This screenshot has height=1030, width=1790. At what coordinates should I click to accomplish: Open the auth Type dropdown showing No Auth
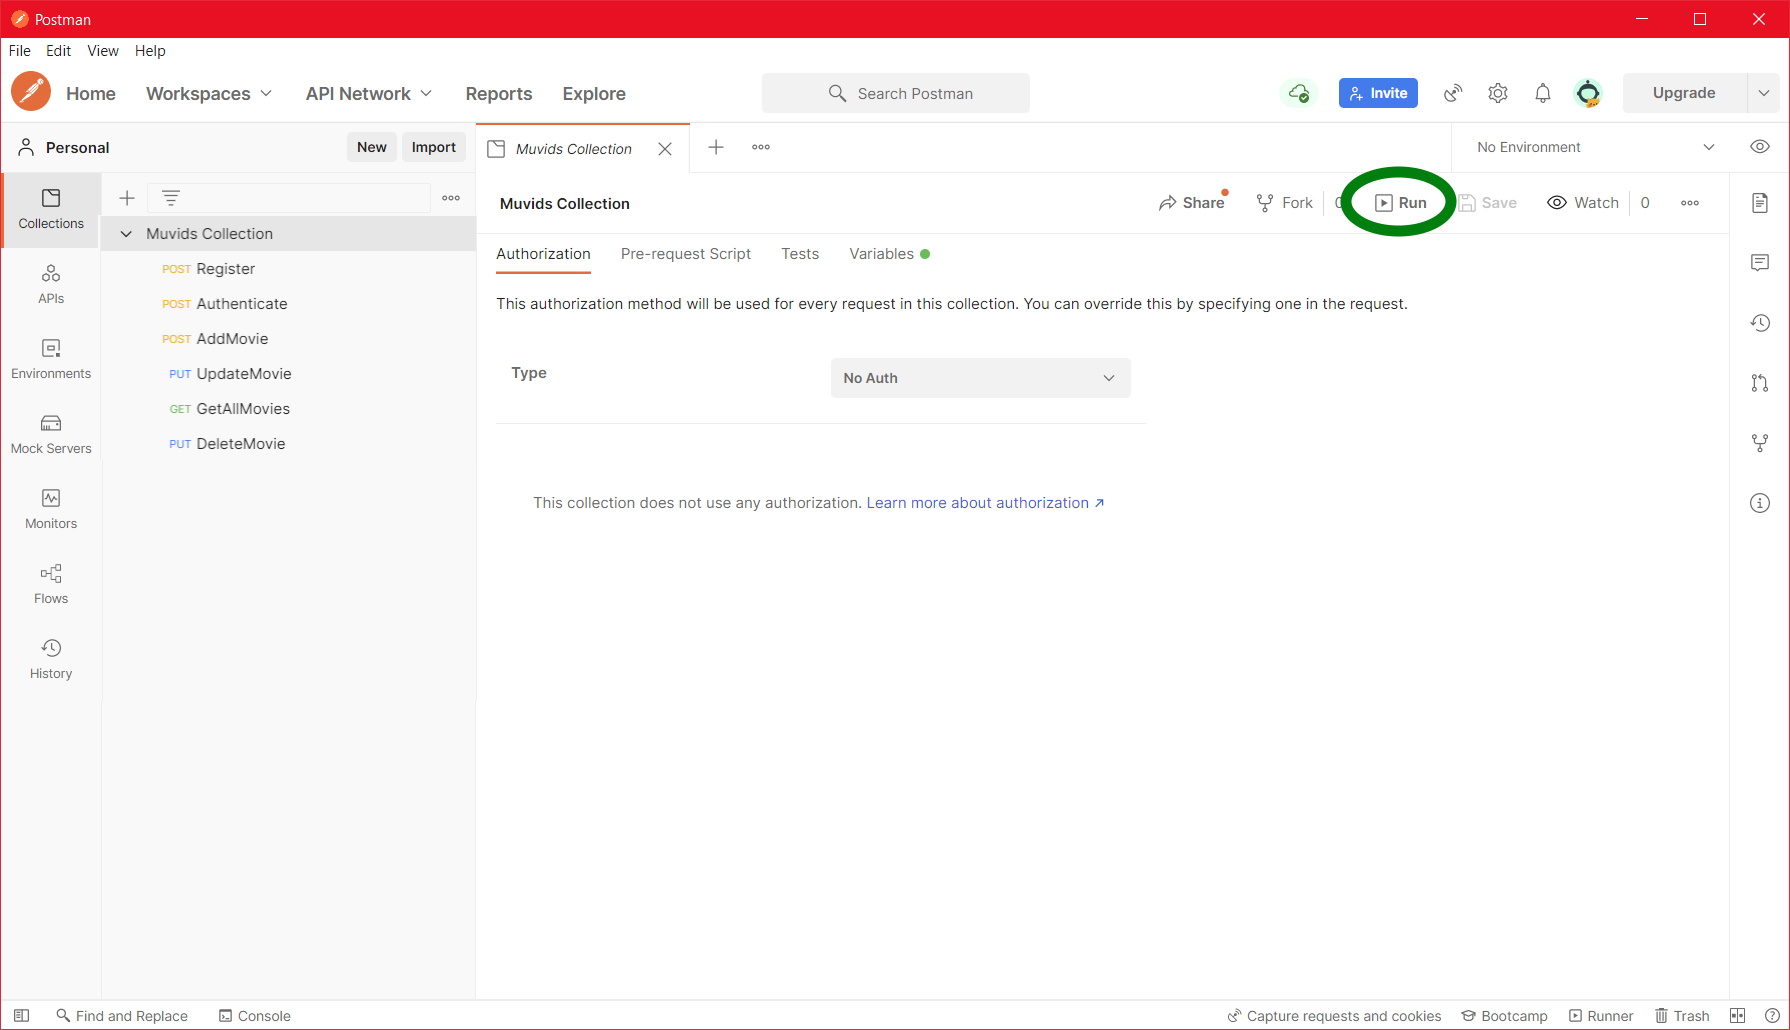[980, 378]
